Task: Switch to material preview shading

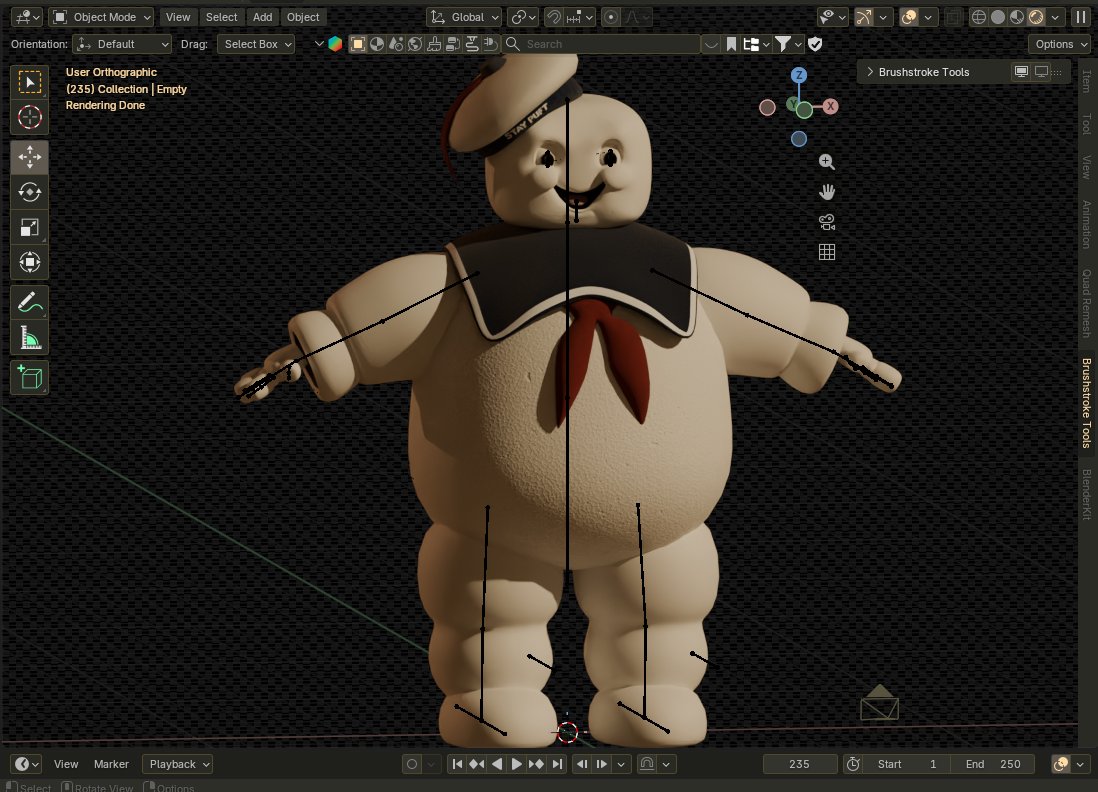Action: pos(1017,18)
